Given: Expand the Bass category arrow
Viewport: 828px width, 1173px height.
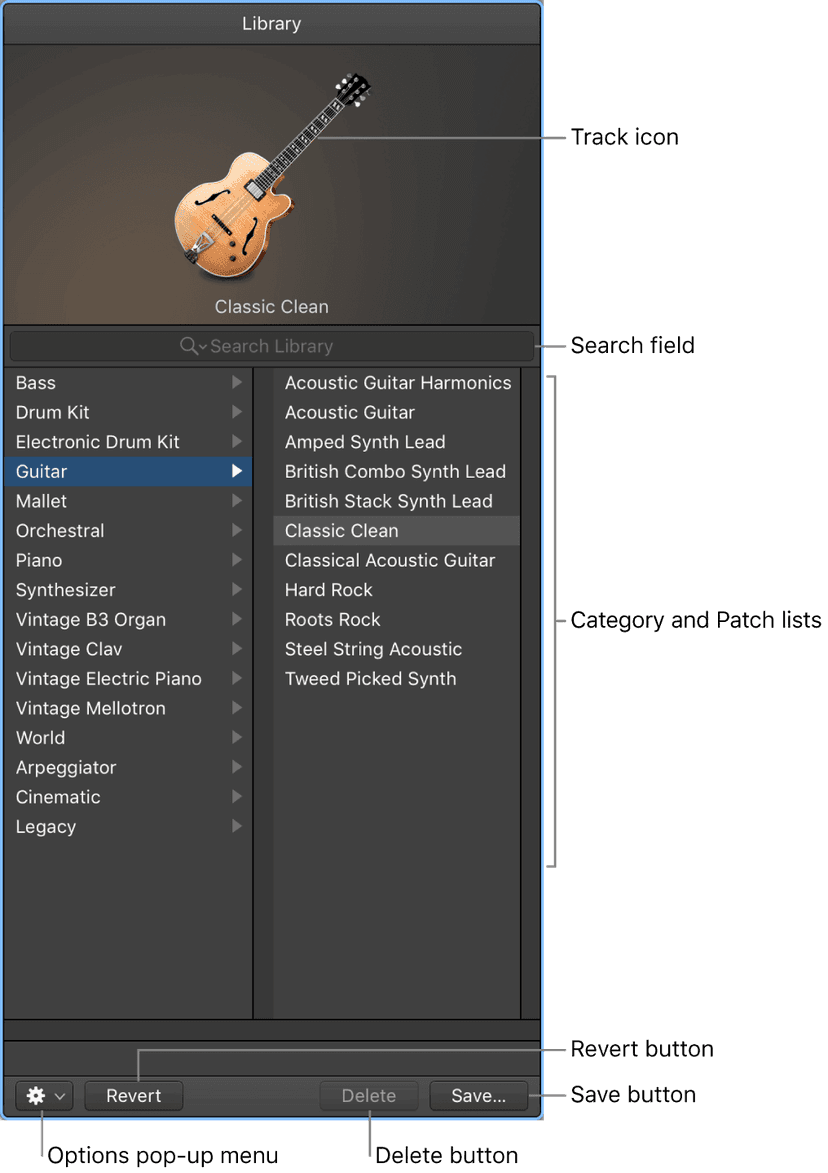Looking at the screenshot, I should (x=237, y=382).
